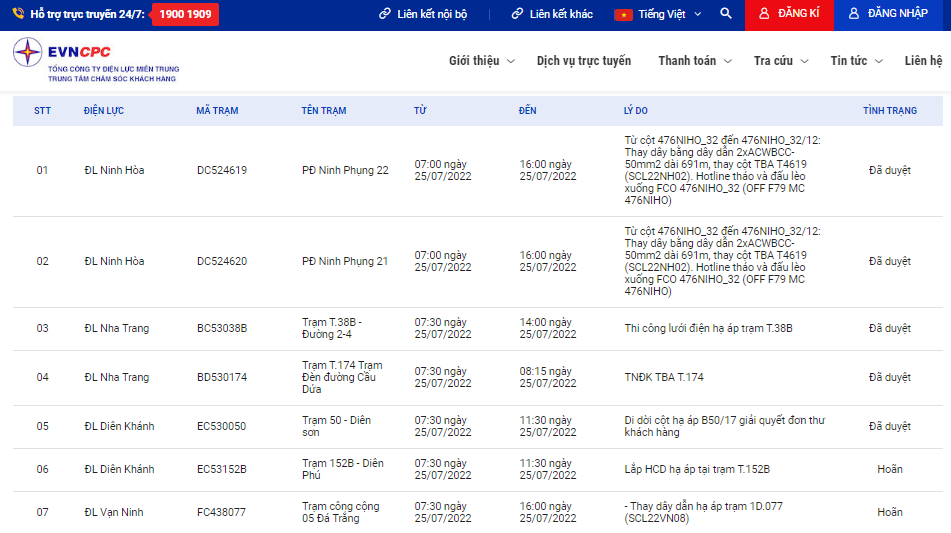Click the chain icon beside Liên kết khác

click(518, 14)
